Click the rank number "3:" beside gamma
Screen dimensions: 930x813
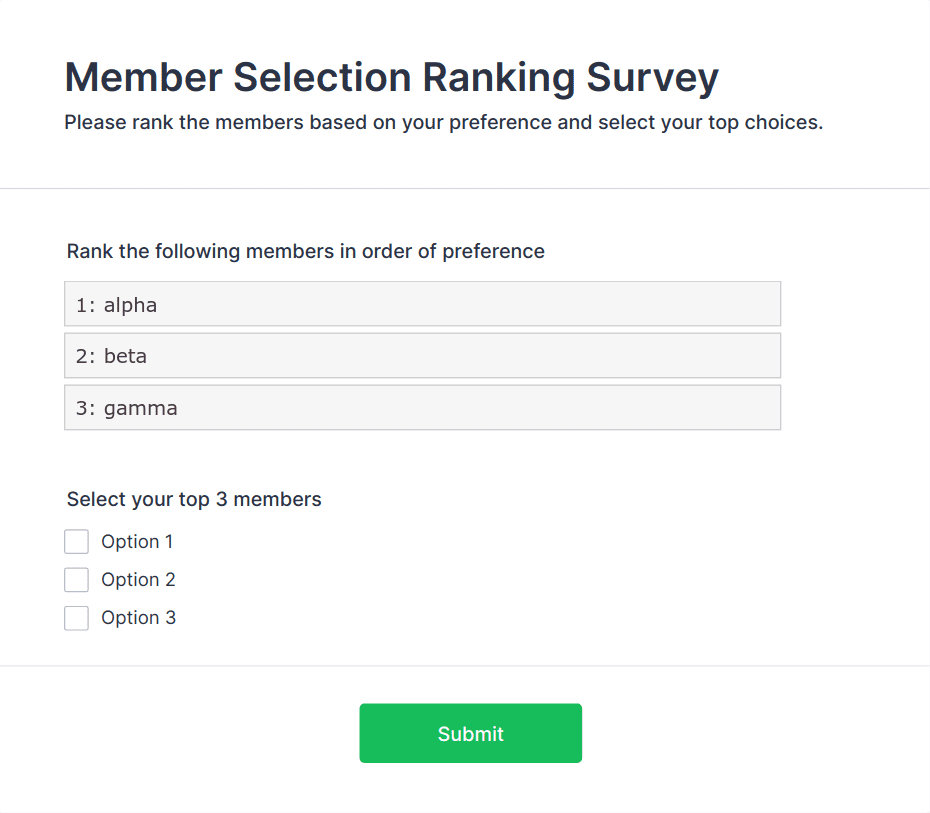coord(85,409)
